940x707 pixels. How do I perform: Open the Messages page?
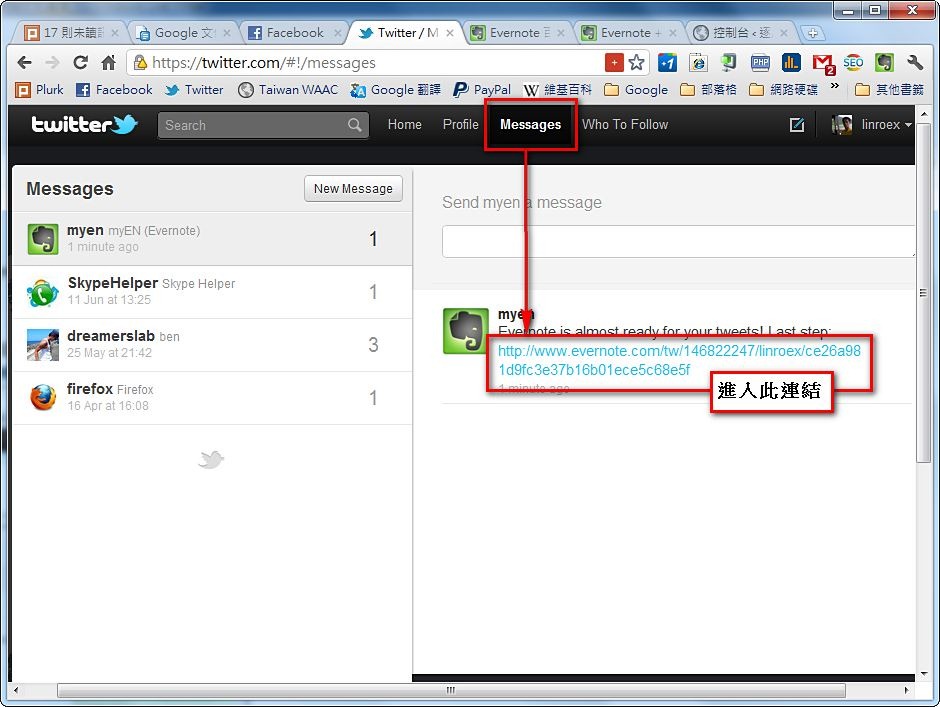[531, 125]
